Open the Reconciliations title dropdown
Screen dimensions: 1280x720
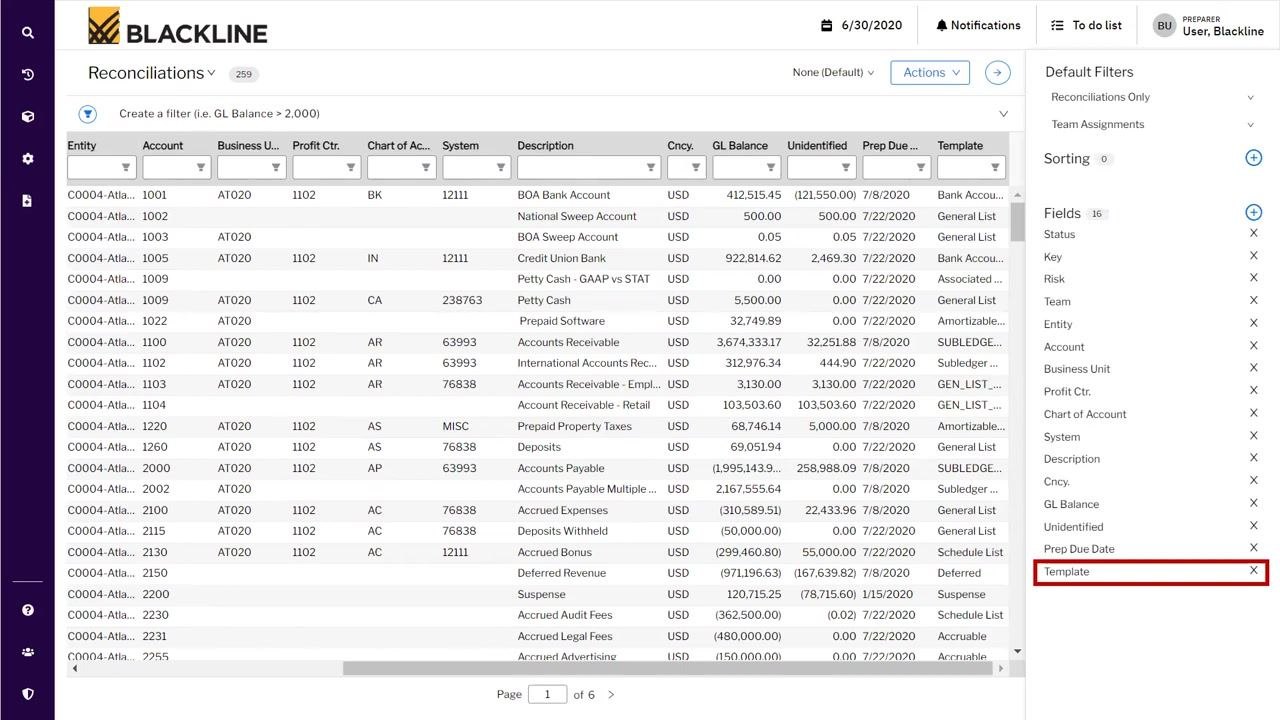point(152,73)
